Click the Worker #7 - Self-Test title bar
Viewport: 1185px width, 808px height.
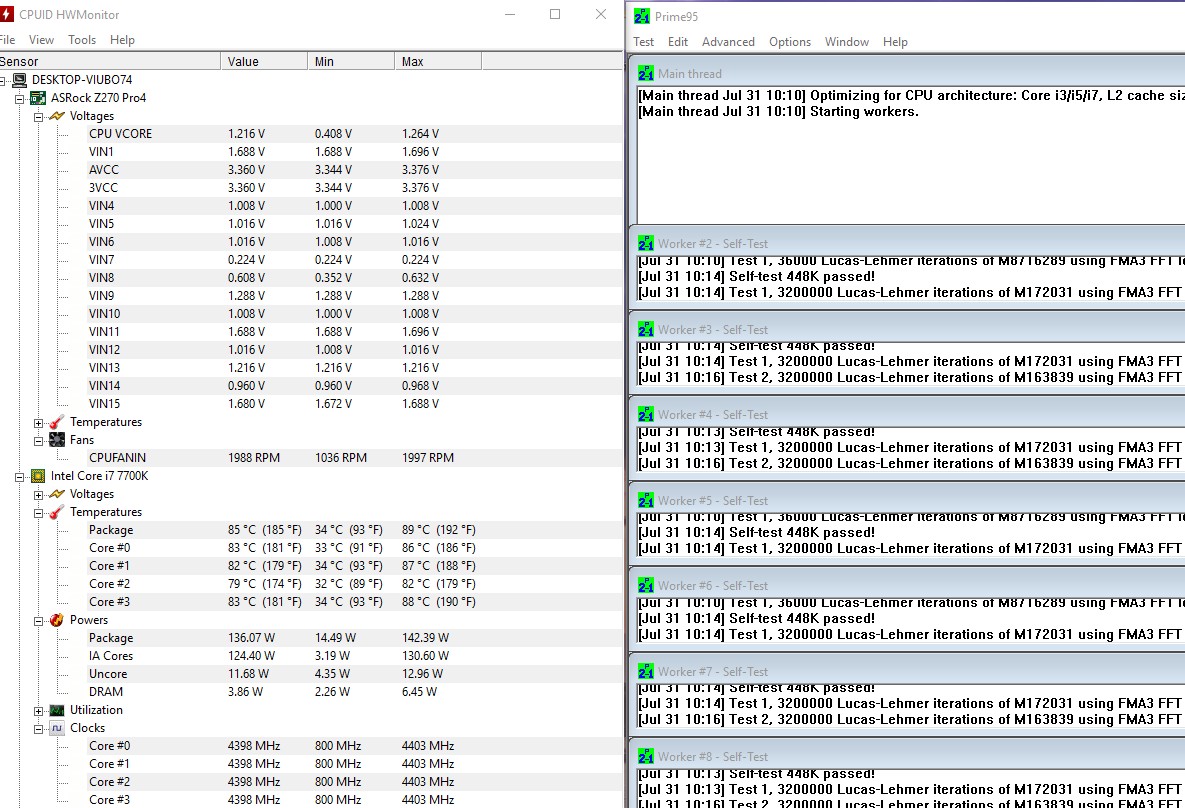coord(909,671)
